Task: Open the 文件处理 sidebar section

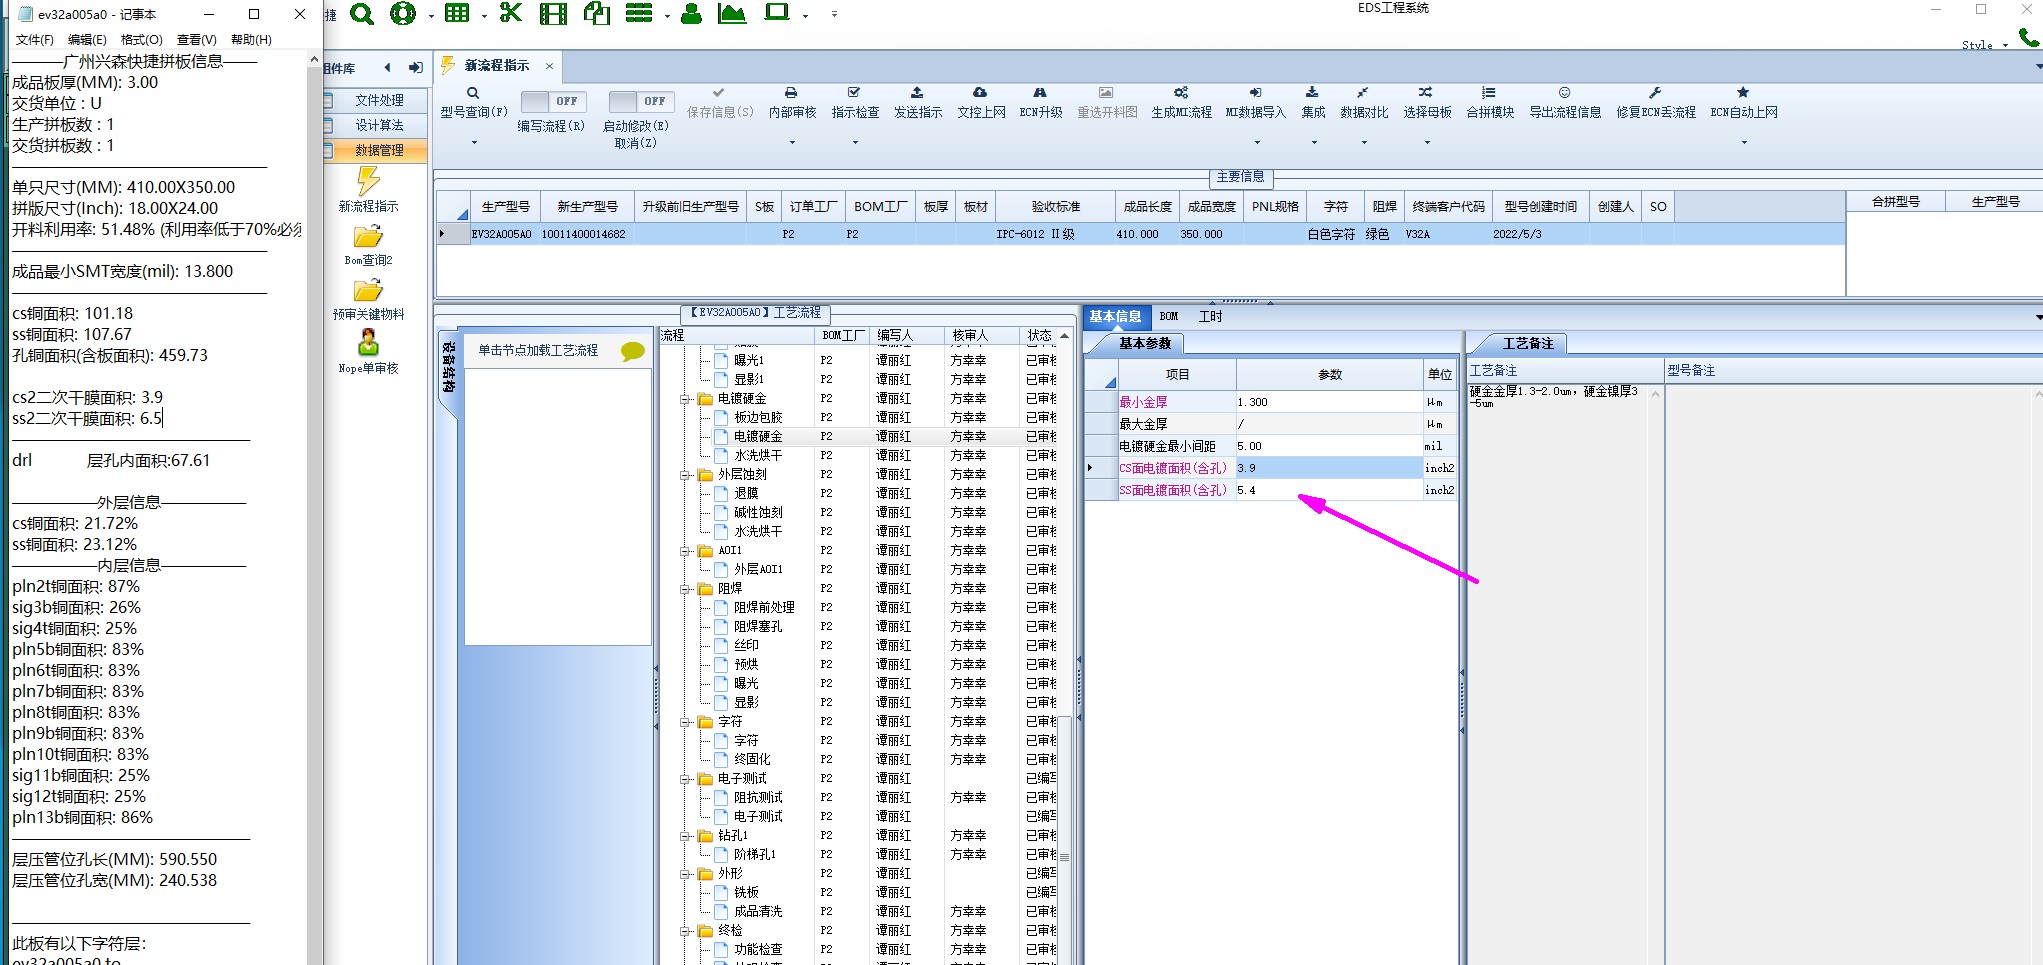Action: 379,100
